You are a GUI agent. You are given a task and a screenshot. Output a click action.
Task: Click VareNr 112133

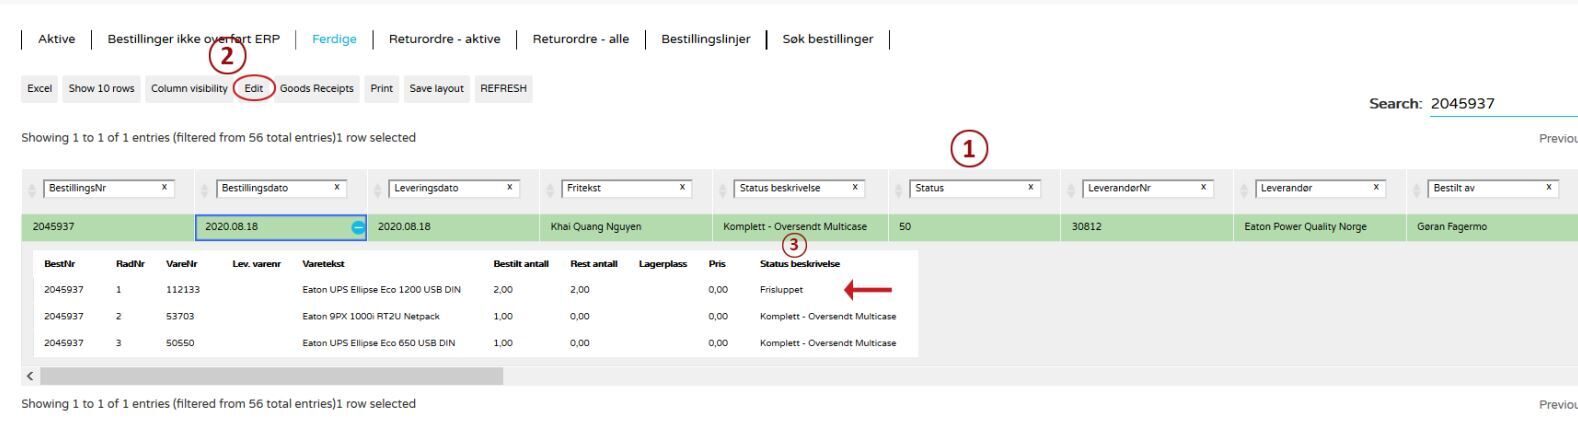click(x=183, y=290)
